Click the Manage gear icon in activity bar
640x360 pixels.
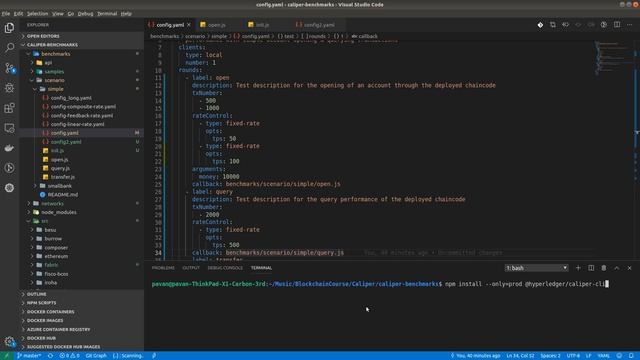click(9, 341)
